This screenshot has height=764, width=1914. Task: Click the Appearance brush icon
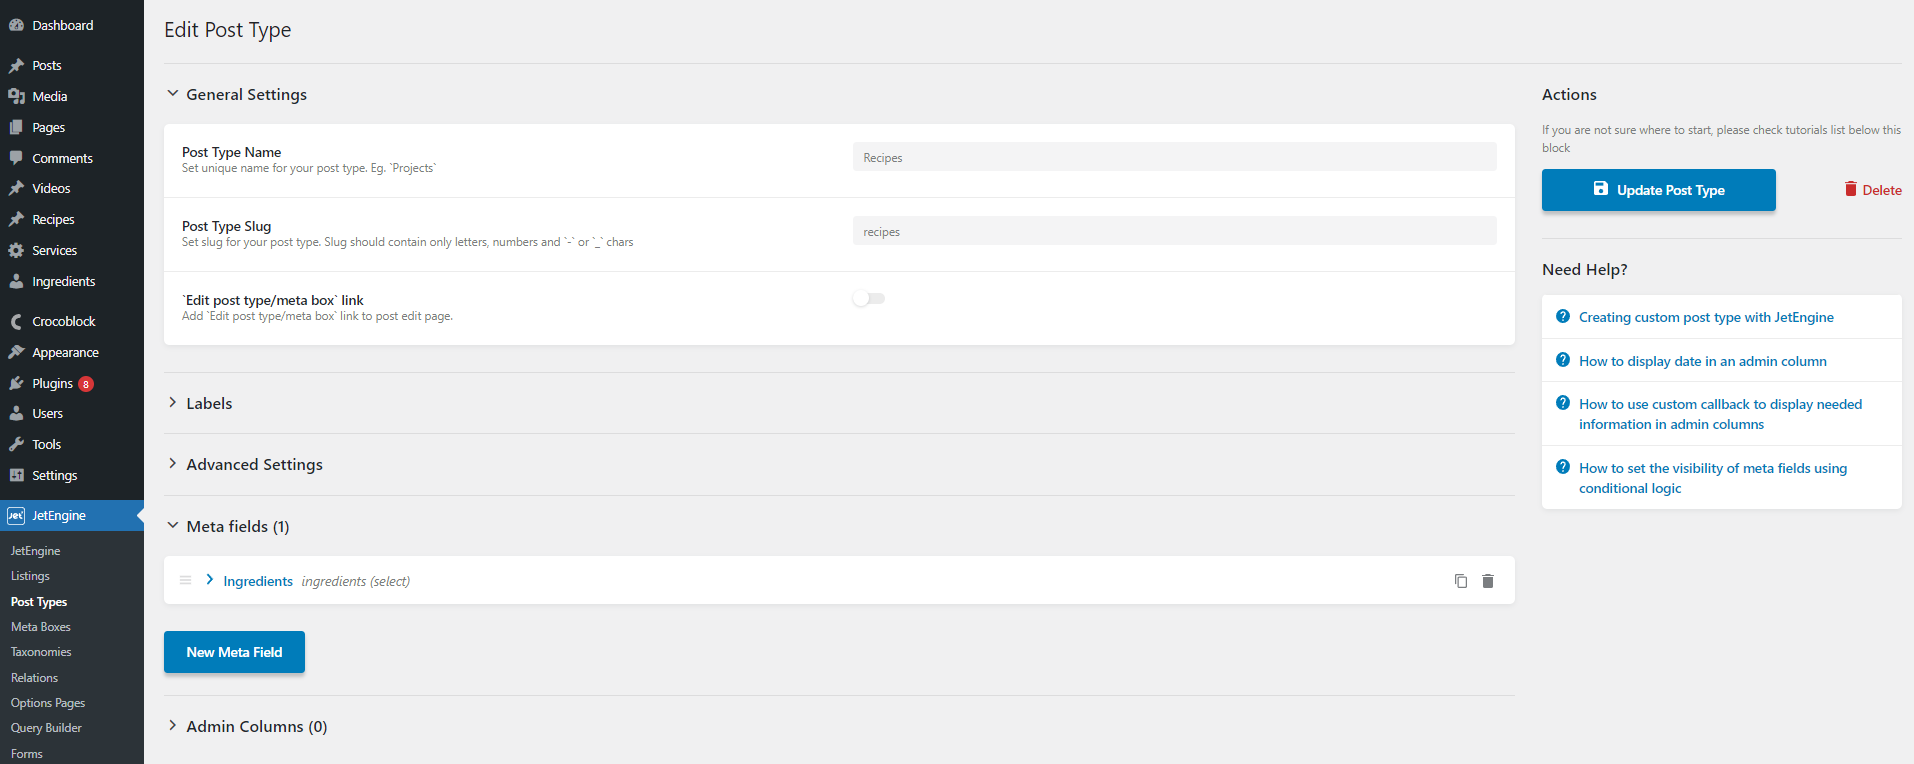pyautogui.click(x=16, y=352)
